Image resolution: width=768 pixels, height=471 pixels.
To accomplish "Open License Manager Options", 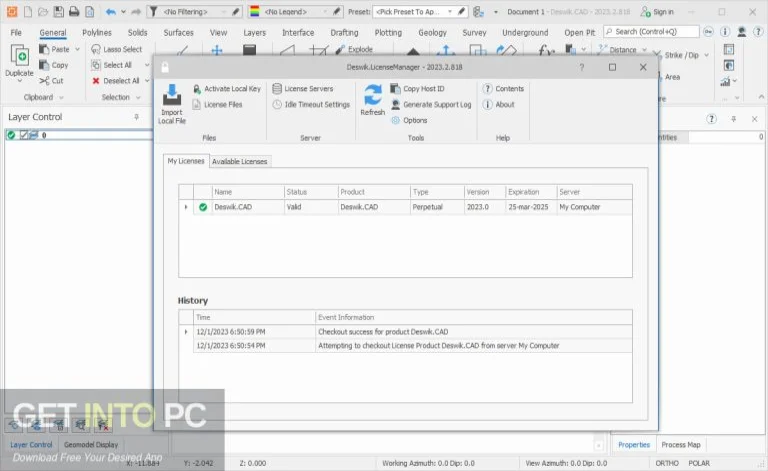I will click(x=409, y=120).
